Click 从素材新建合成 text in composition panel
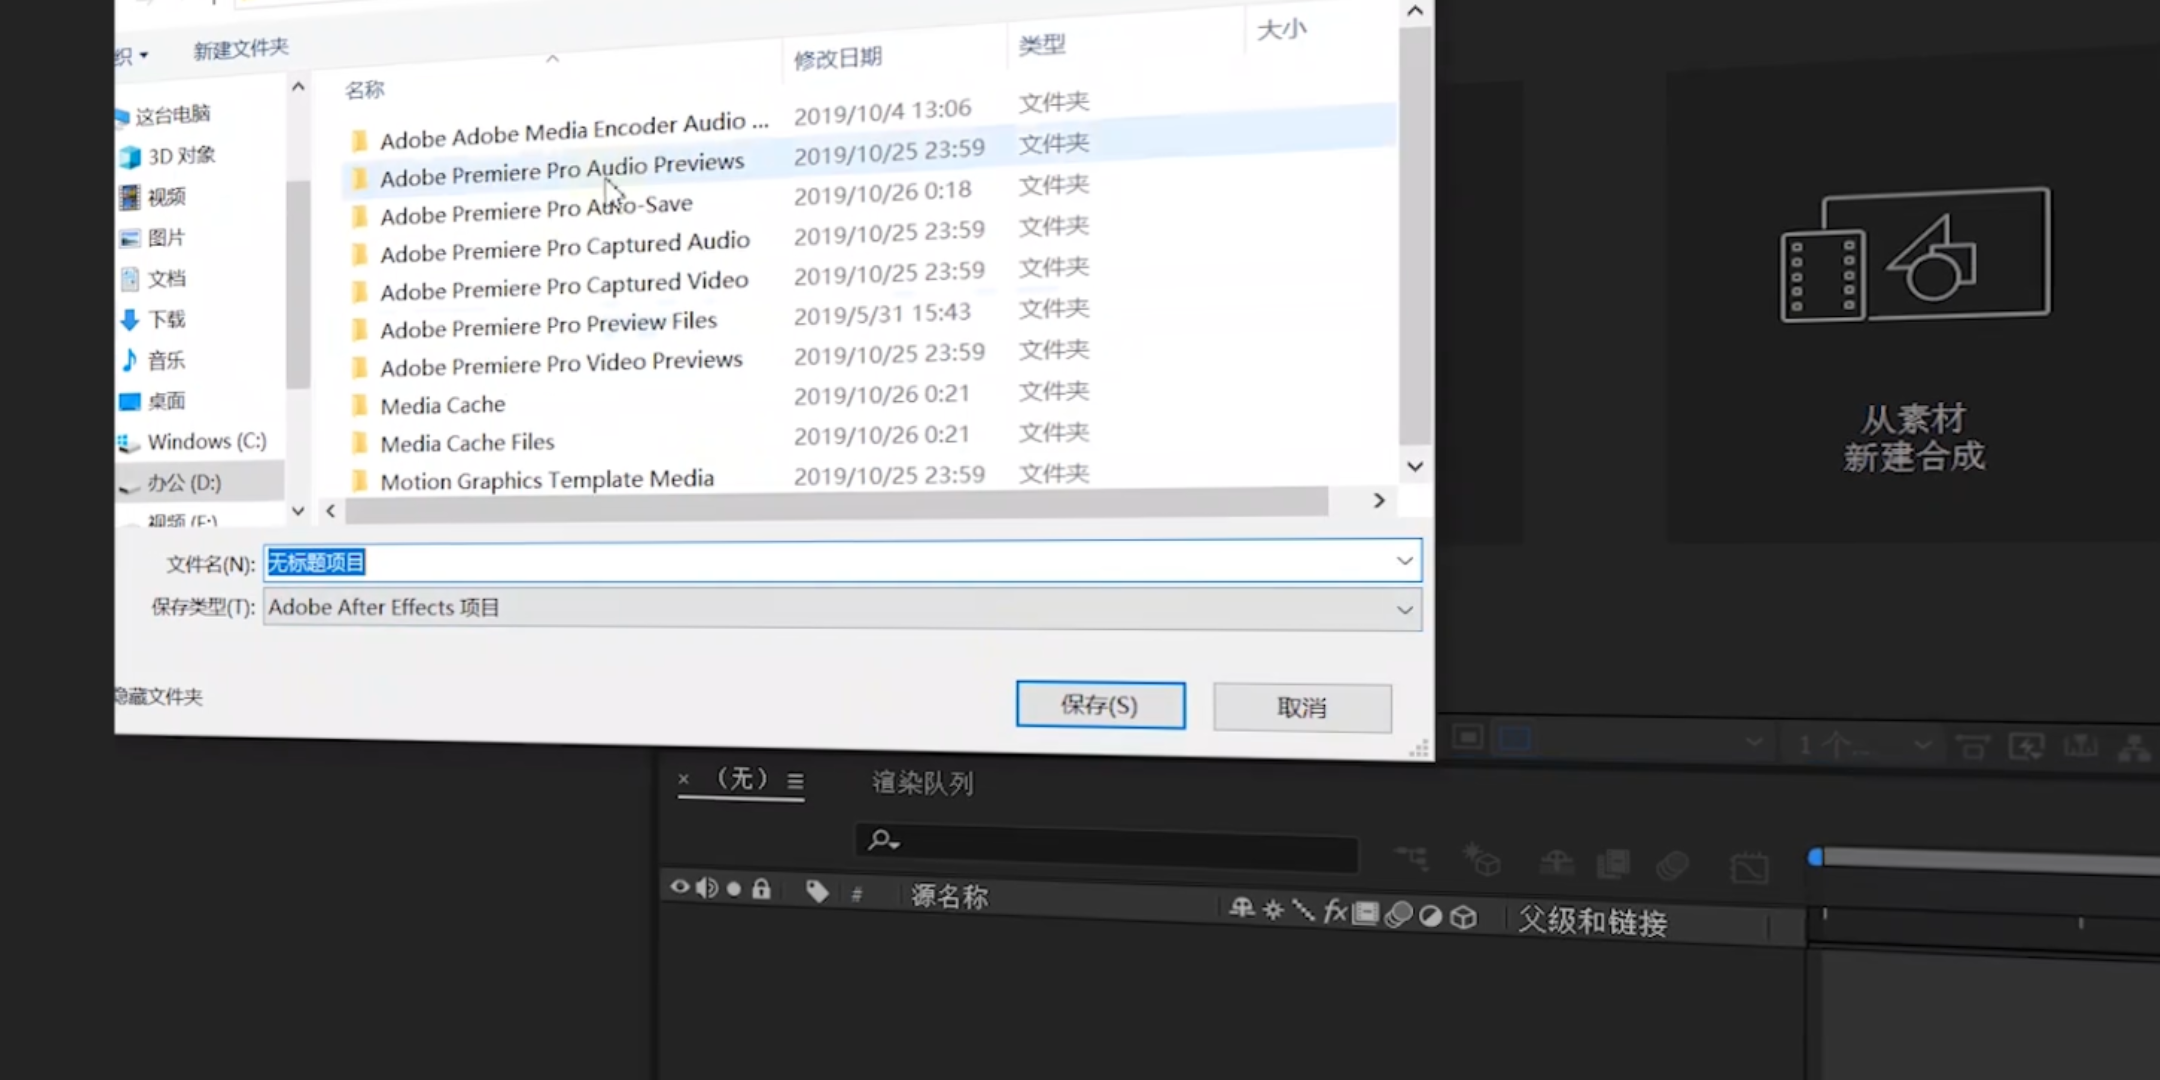 1914,437
